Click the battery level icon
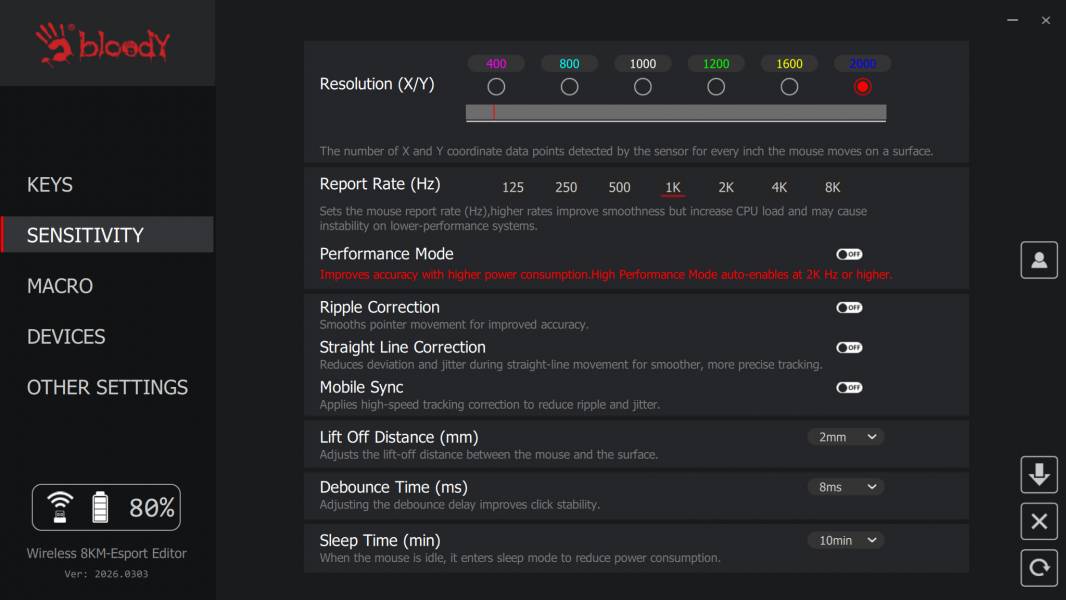 (100, 507)
